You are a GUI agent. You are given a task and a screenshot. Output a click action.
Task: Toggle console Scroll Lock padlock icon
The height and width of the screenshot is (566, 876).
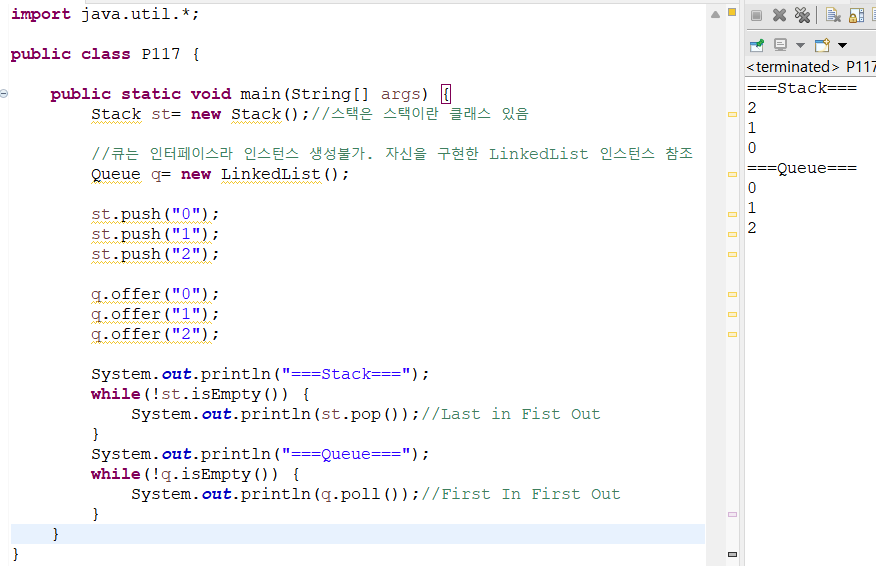point(856,15)
